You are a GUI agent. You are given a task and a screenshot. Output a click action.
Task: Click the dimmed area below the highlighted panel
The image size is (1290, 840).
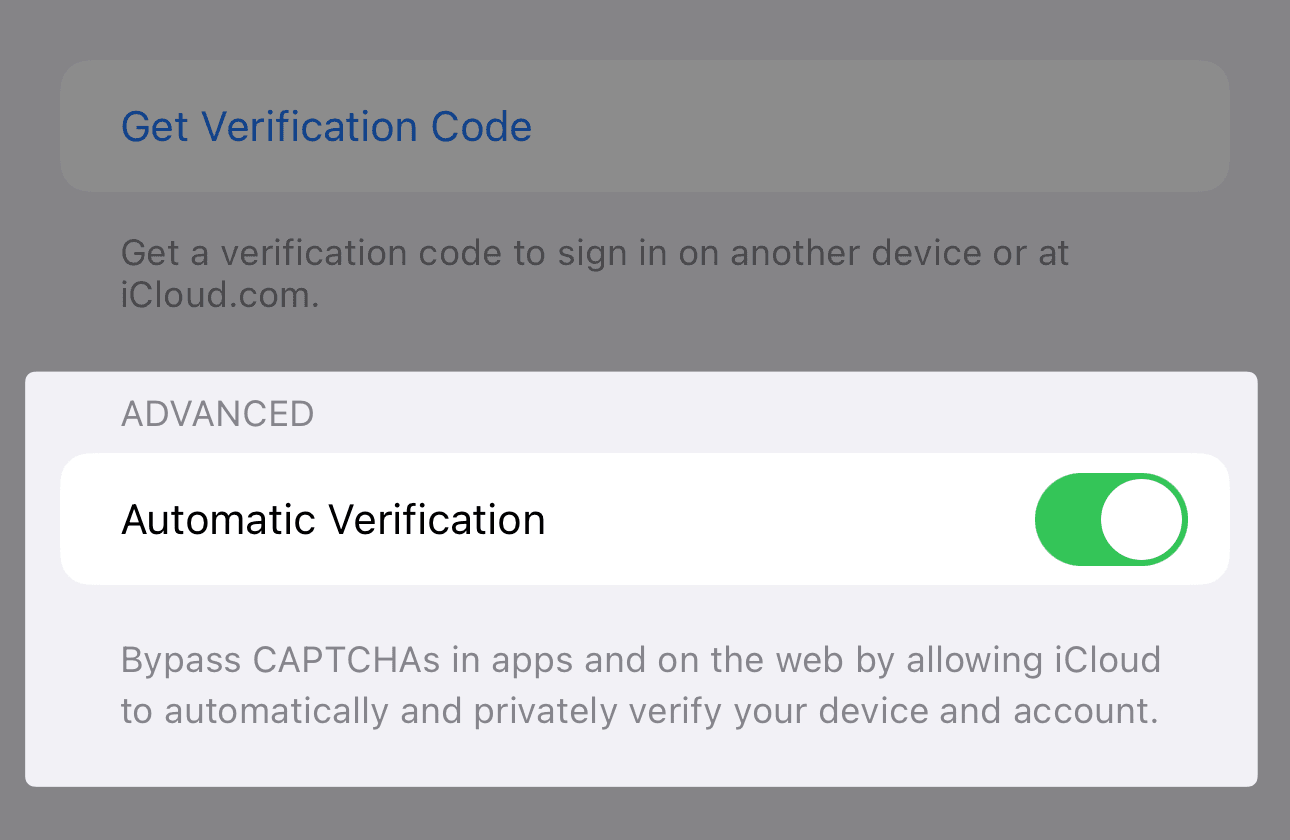pos(640,815)
